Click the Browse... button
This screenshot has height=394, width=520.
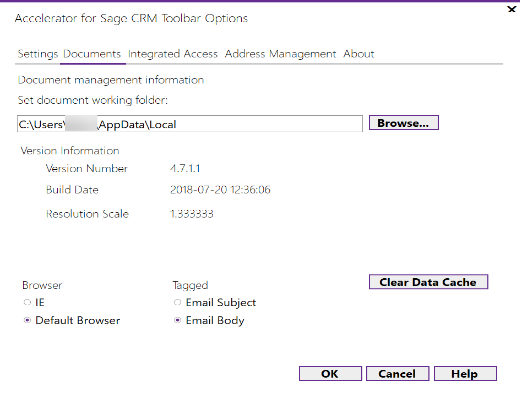click(x=404, y=123)
